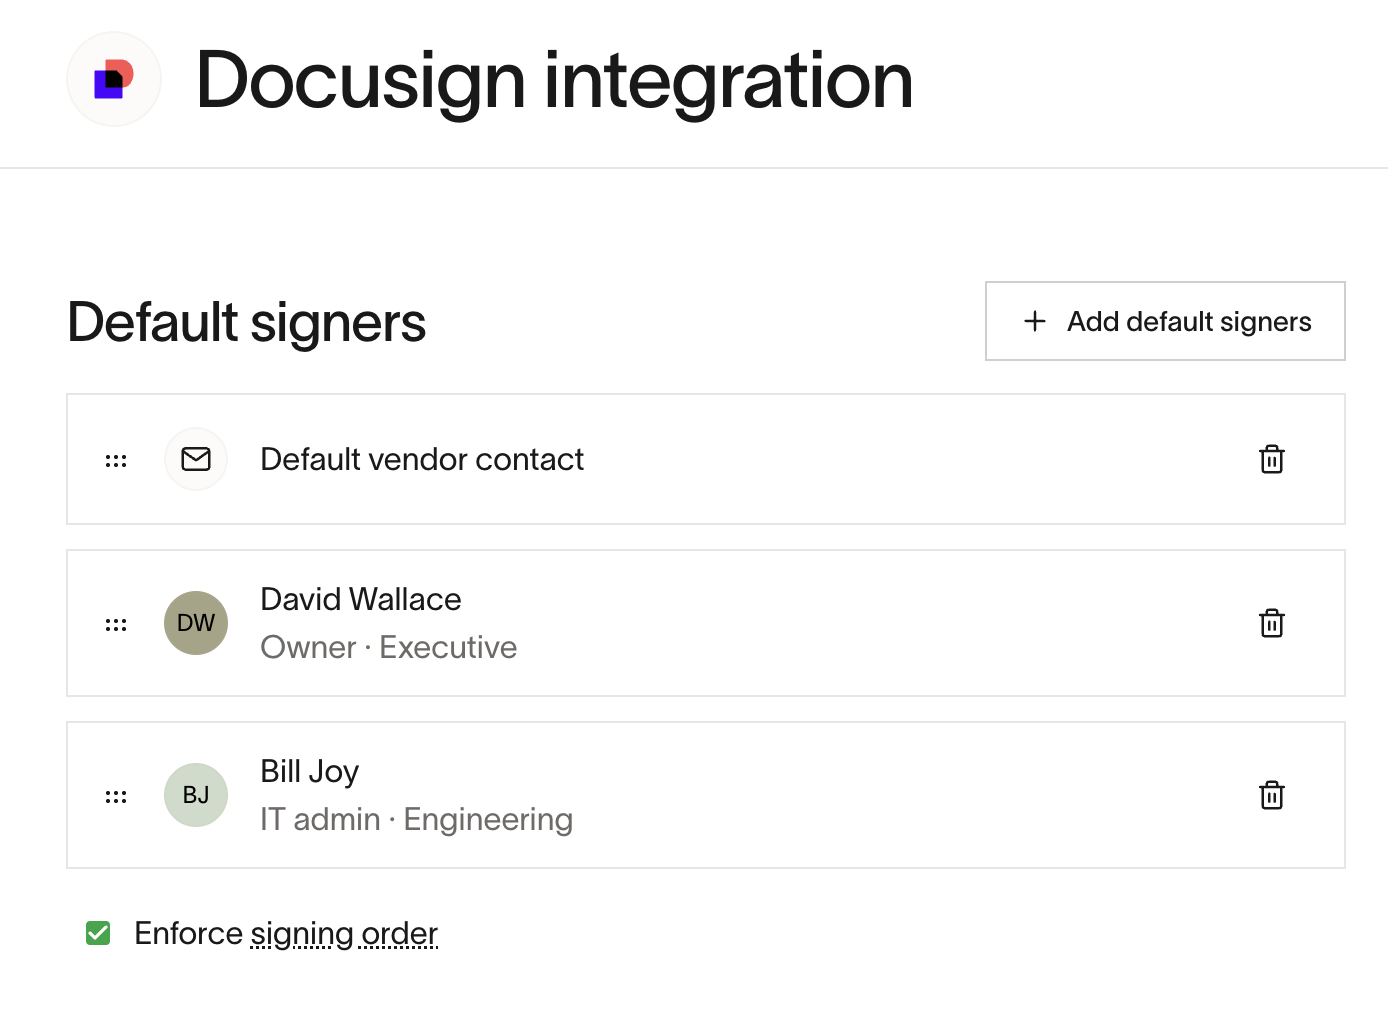
Task: Click the reorder handle next to Bill Joy
Action: (x=116, y=796)
